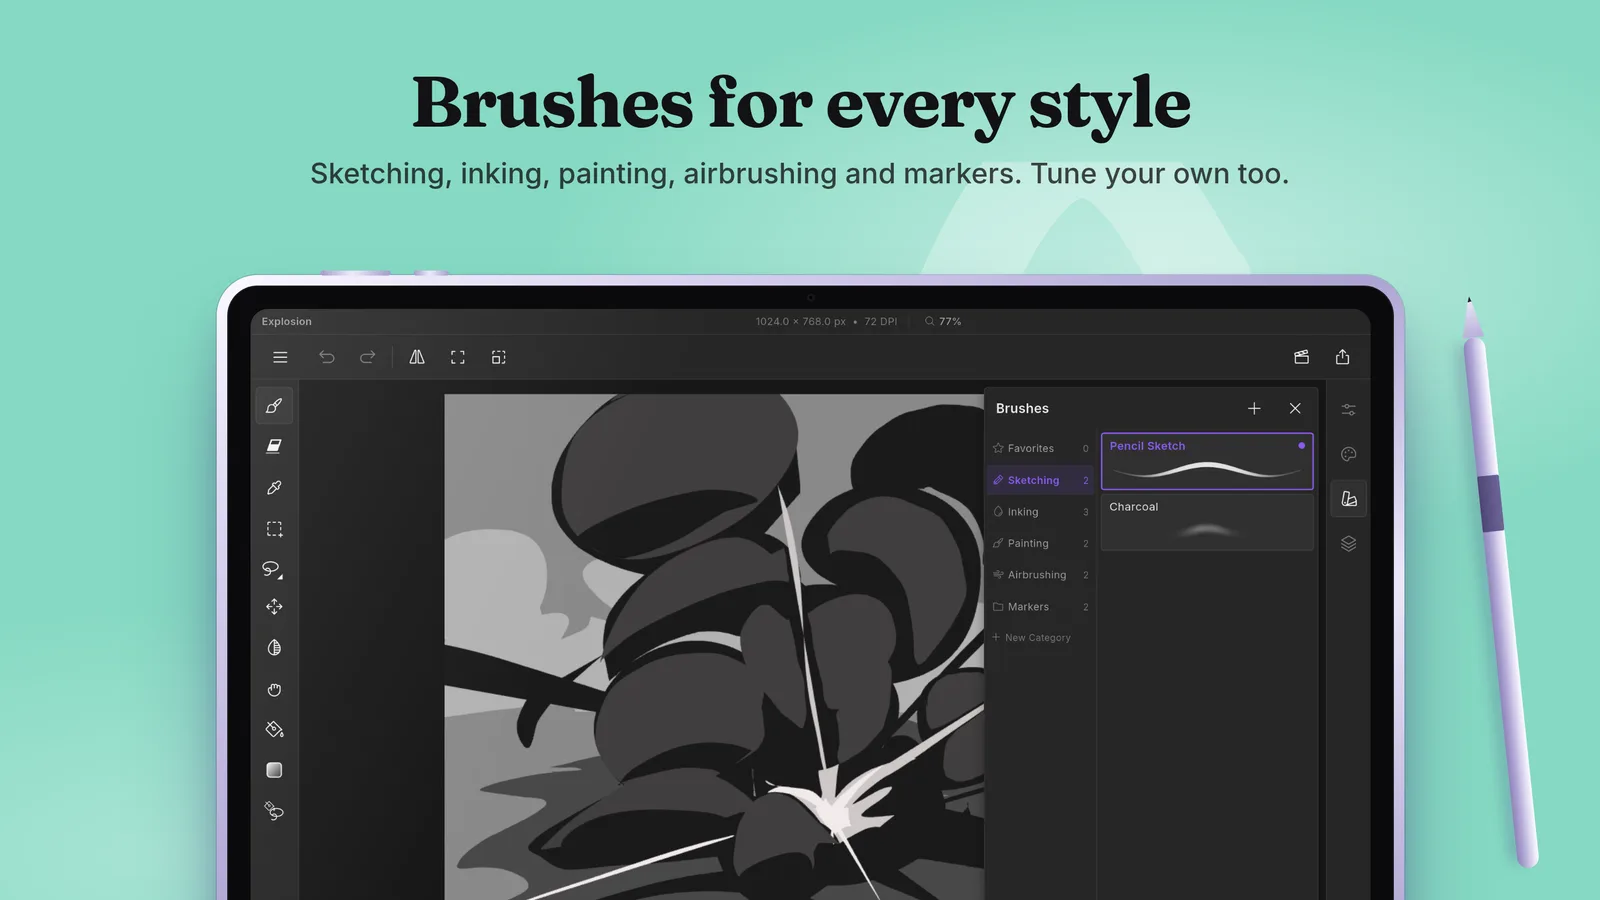This screenshot has height=900, width=1600.
Task: Select the Lasso tool
Action: pyautogui.click(x=273, y=569)
